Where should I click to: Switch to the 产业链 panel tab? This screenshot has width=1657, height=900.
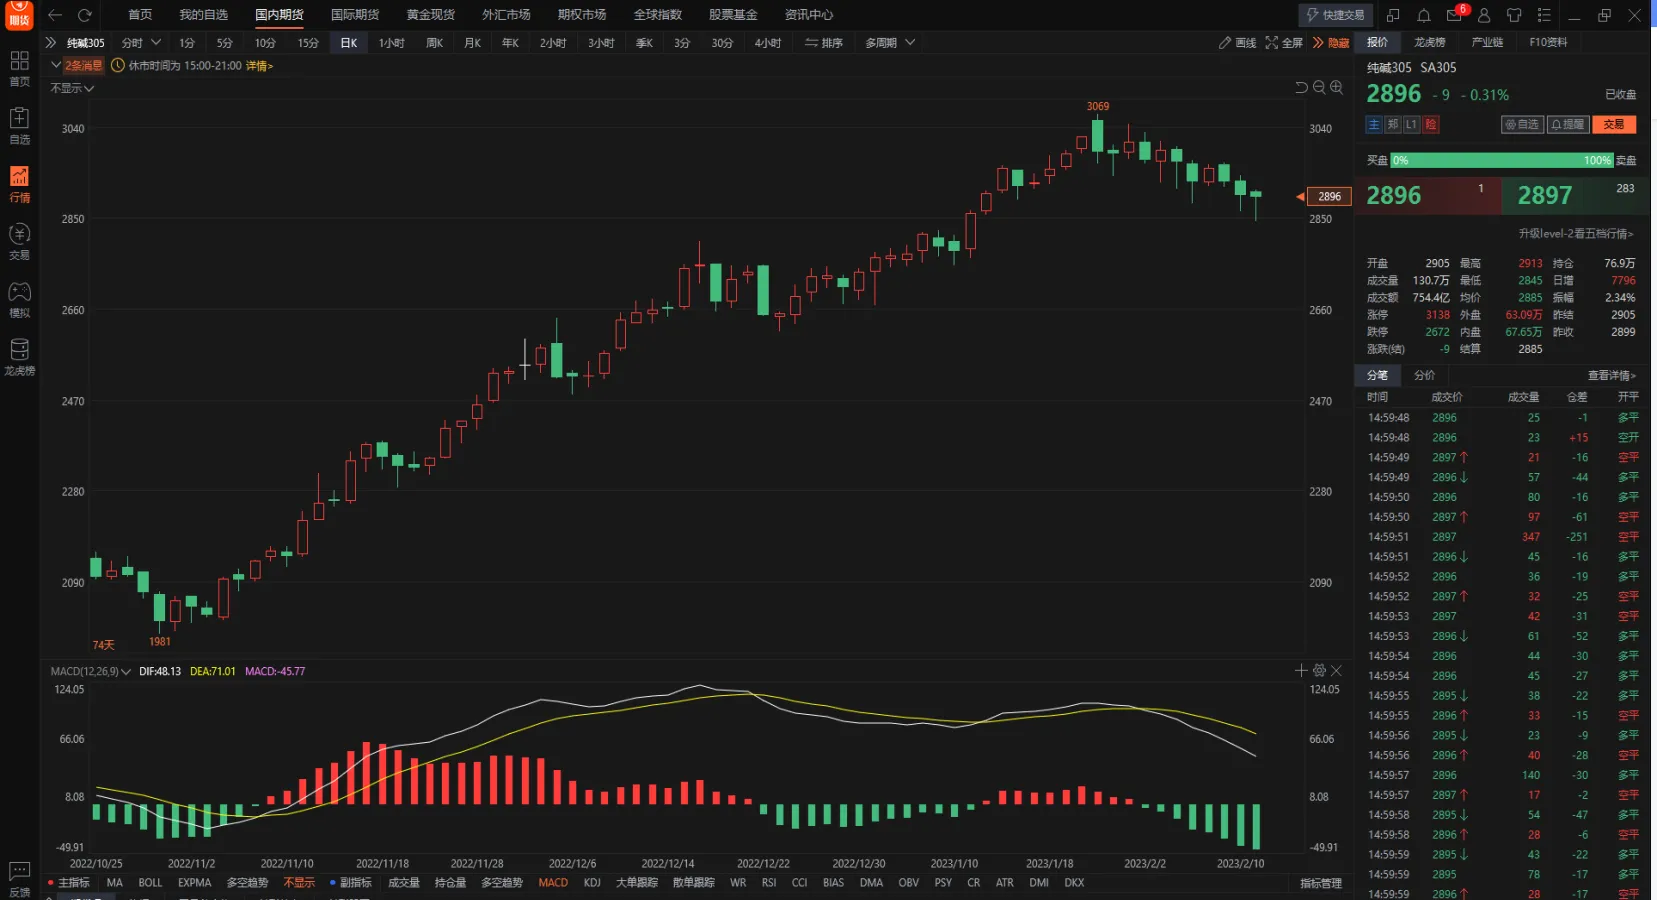click(x=1488, y=42)
